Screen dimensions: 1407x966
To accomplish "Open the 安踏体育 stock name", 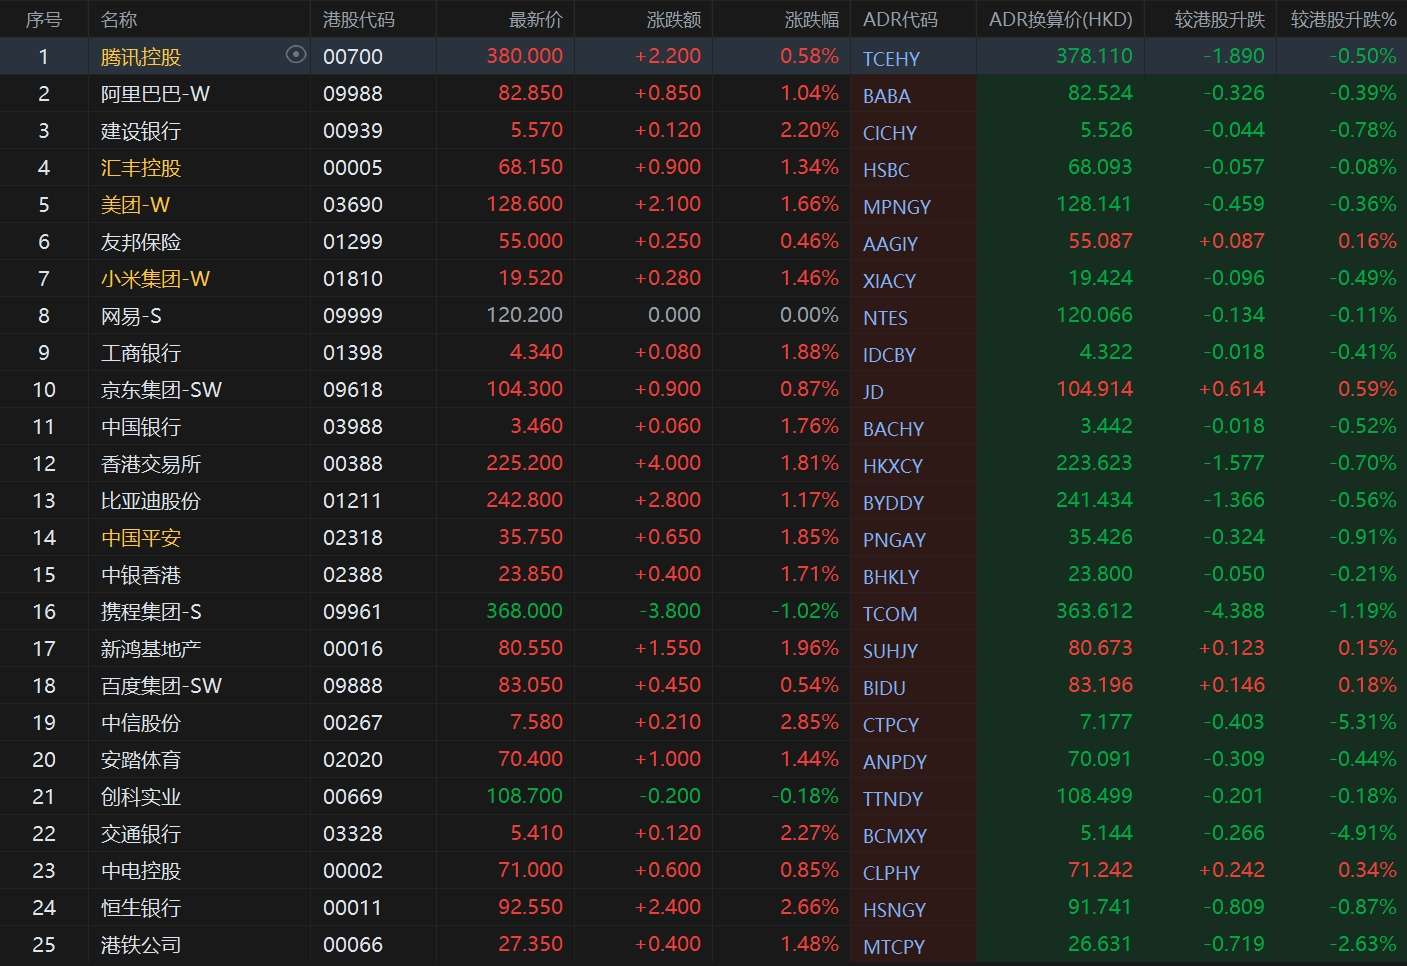I will pos(141,760).
